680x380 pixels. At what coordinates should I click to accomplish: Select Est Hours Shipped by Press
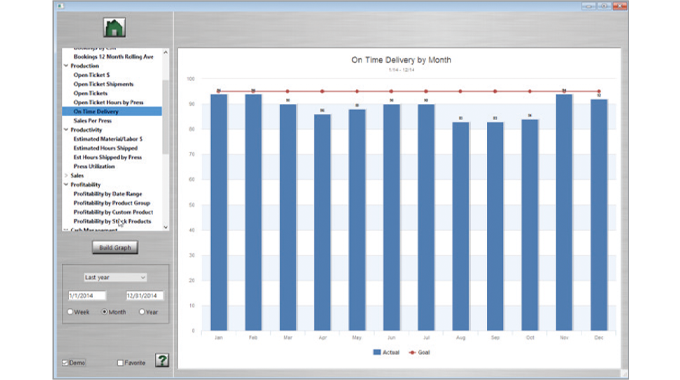108,157
